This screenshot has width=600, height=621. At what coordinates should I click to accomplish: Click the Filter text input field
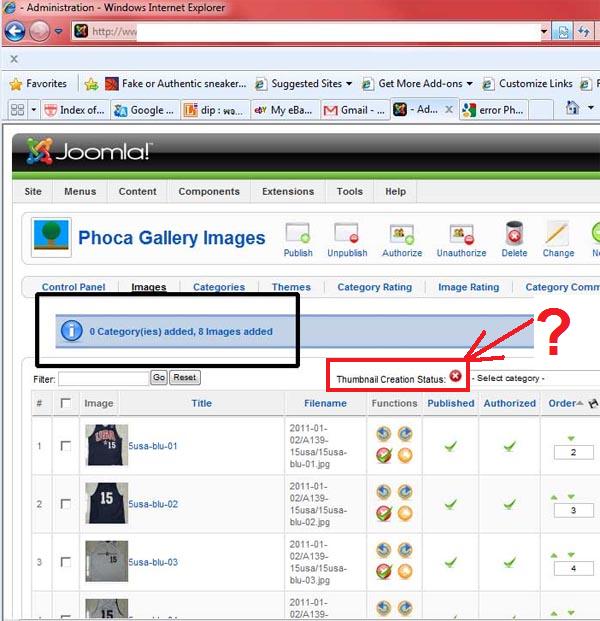click(x=103, y=378)
